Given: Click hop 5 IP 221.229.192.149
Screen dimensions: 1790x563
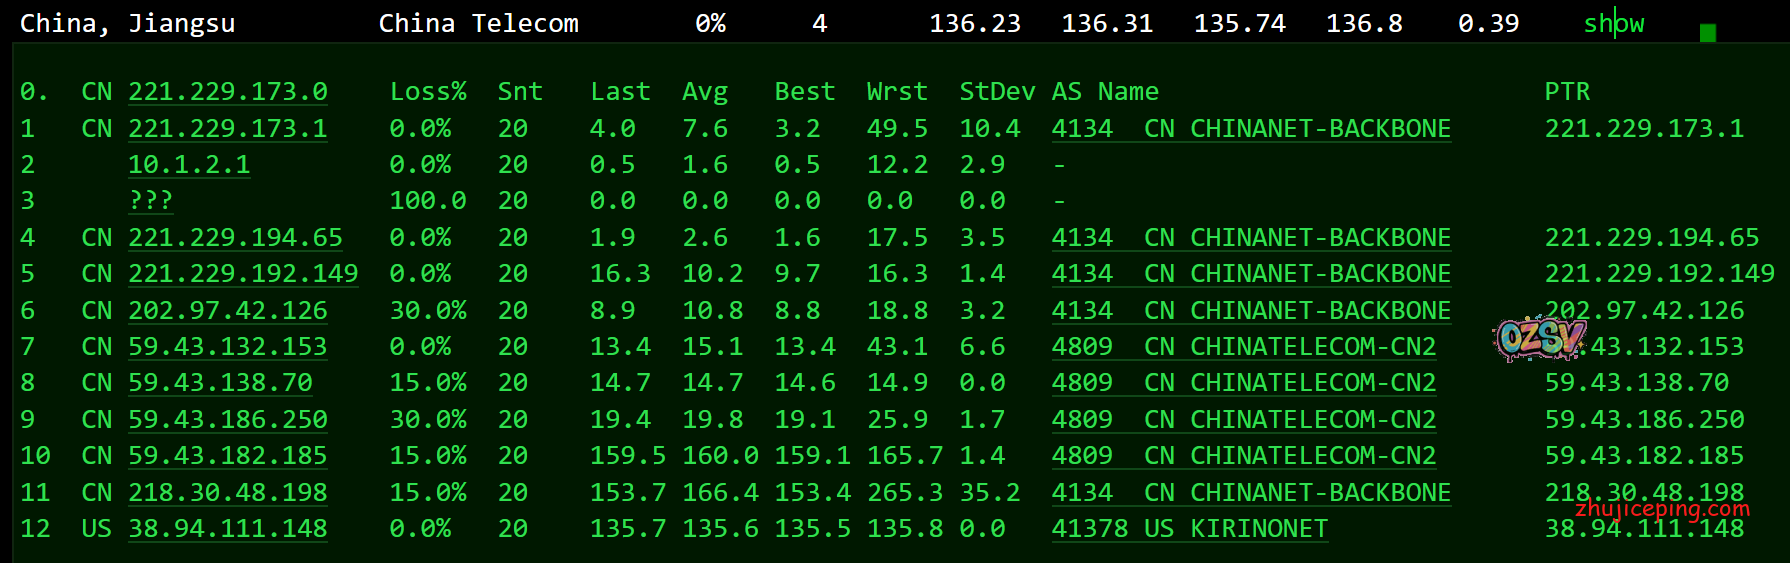Looking at the screenshot, I should (x=243, y=274).
